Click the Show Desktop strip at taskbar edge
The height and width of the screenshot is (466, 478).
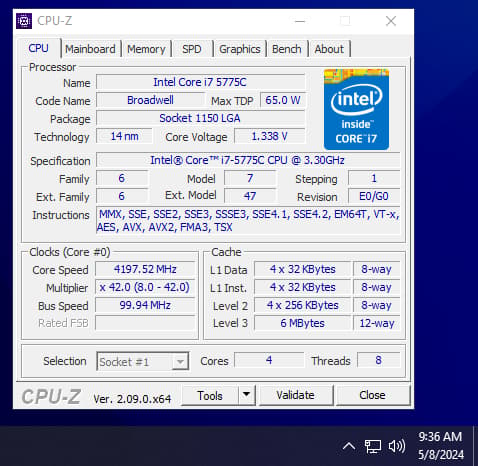tap(475, 446)
